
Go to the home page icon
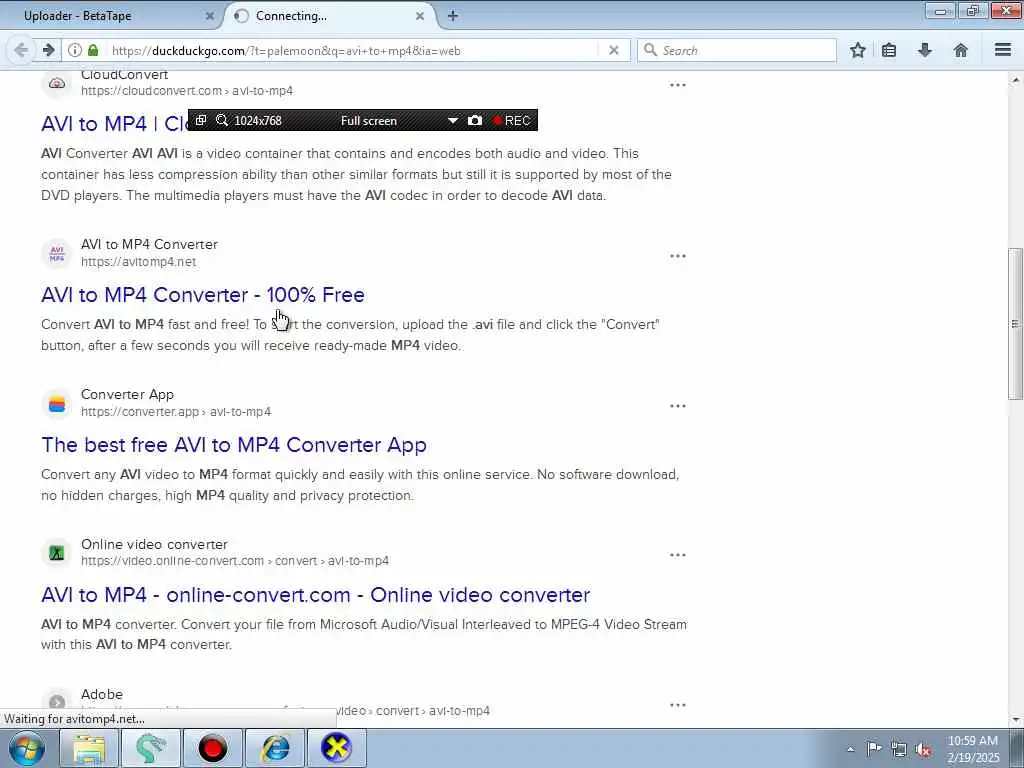point(961,50)
